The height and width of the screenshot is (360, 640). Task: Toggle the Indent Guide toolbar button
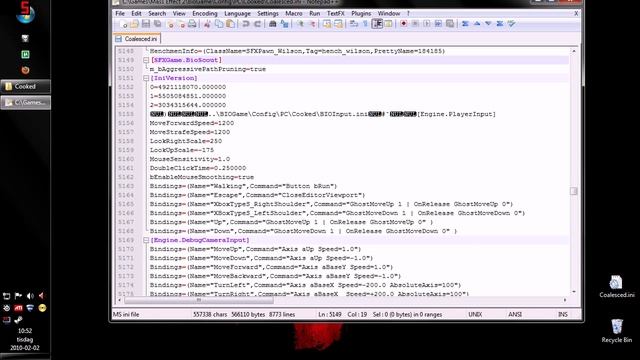[x=377, y=24]
